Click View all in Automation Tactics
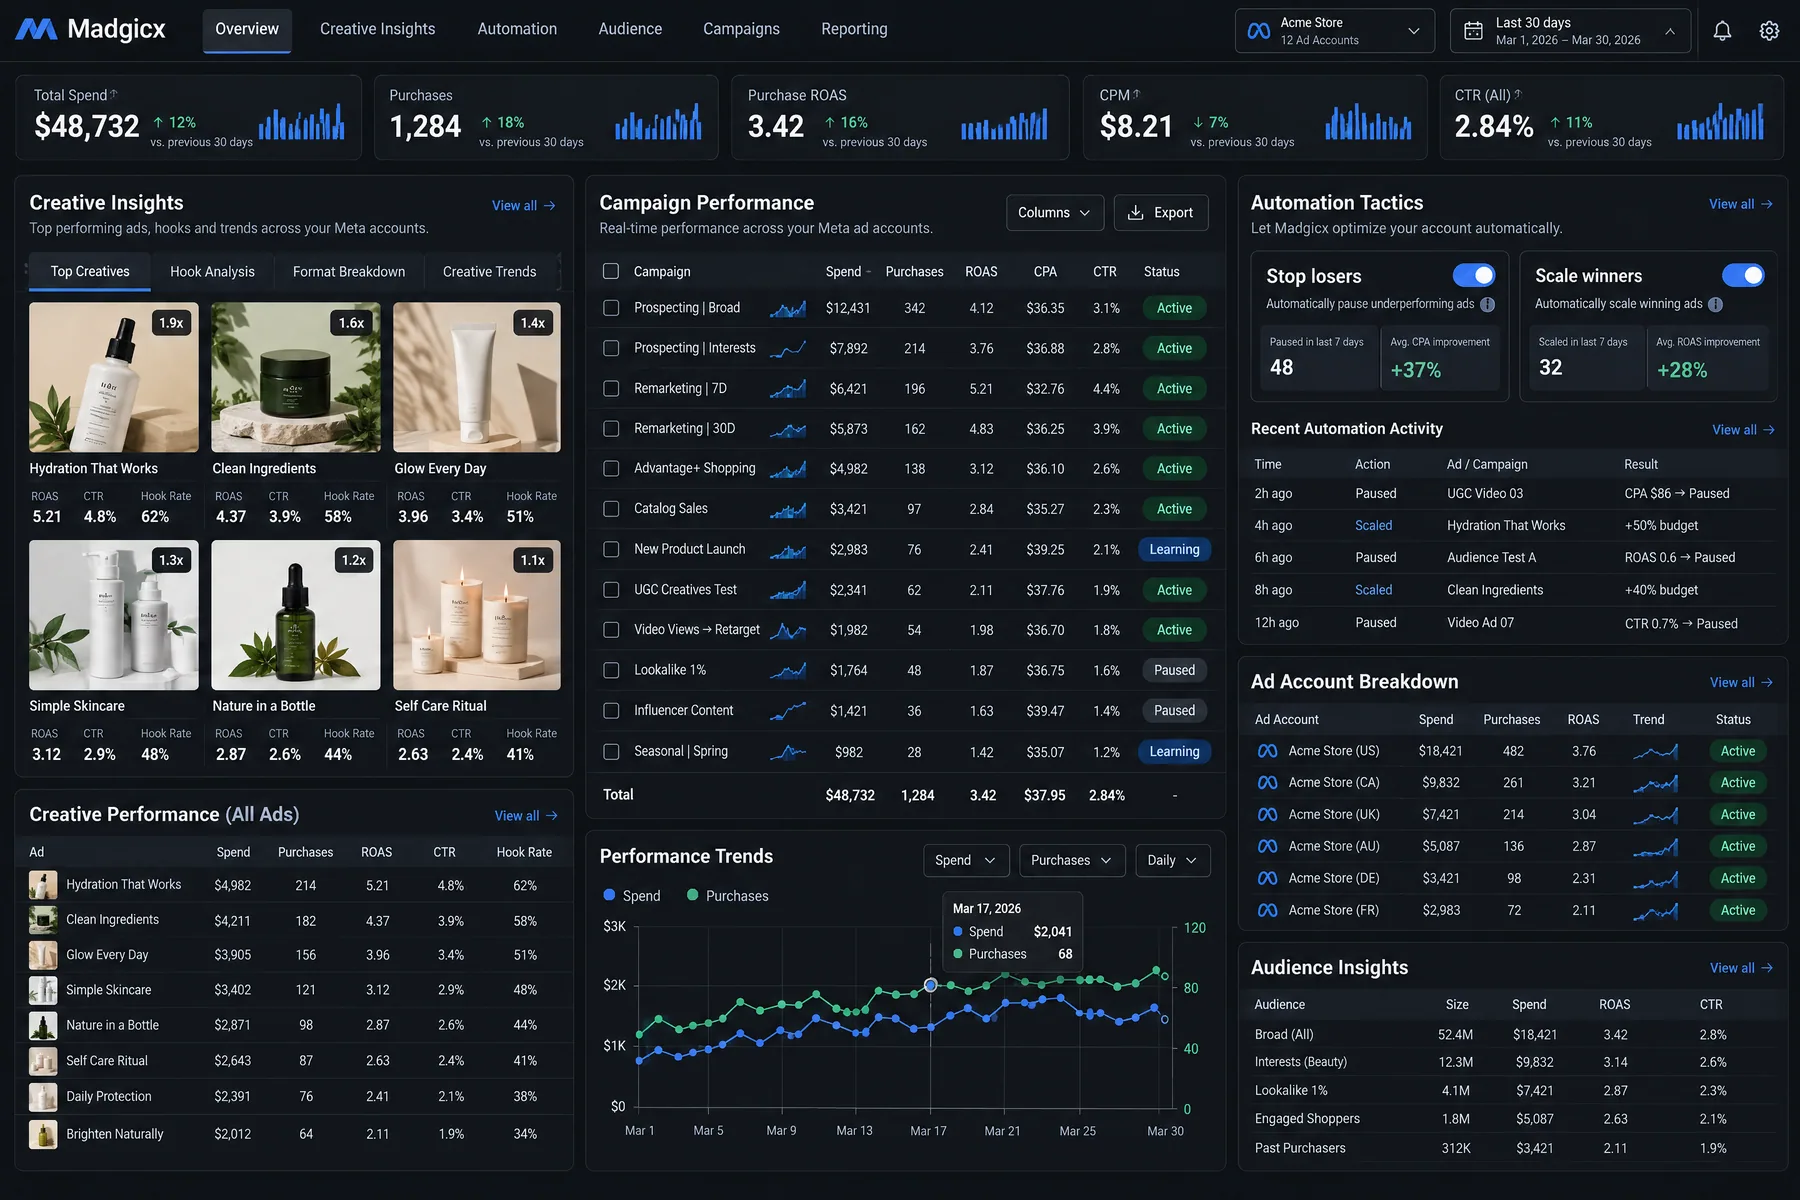The image size is (1800, 1200). click(x=1741, y=204)
